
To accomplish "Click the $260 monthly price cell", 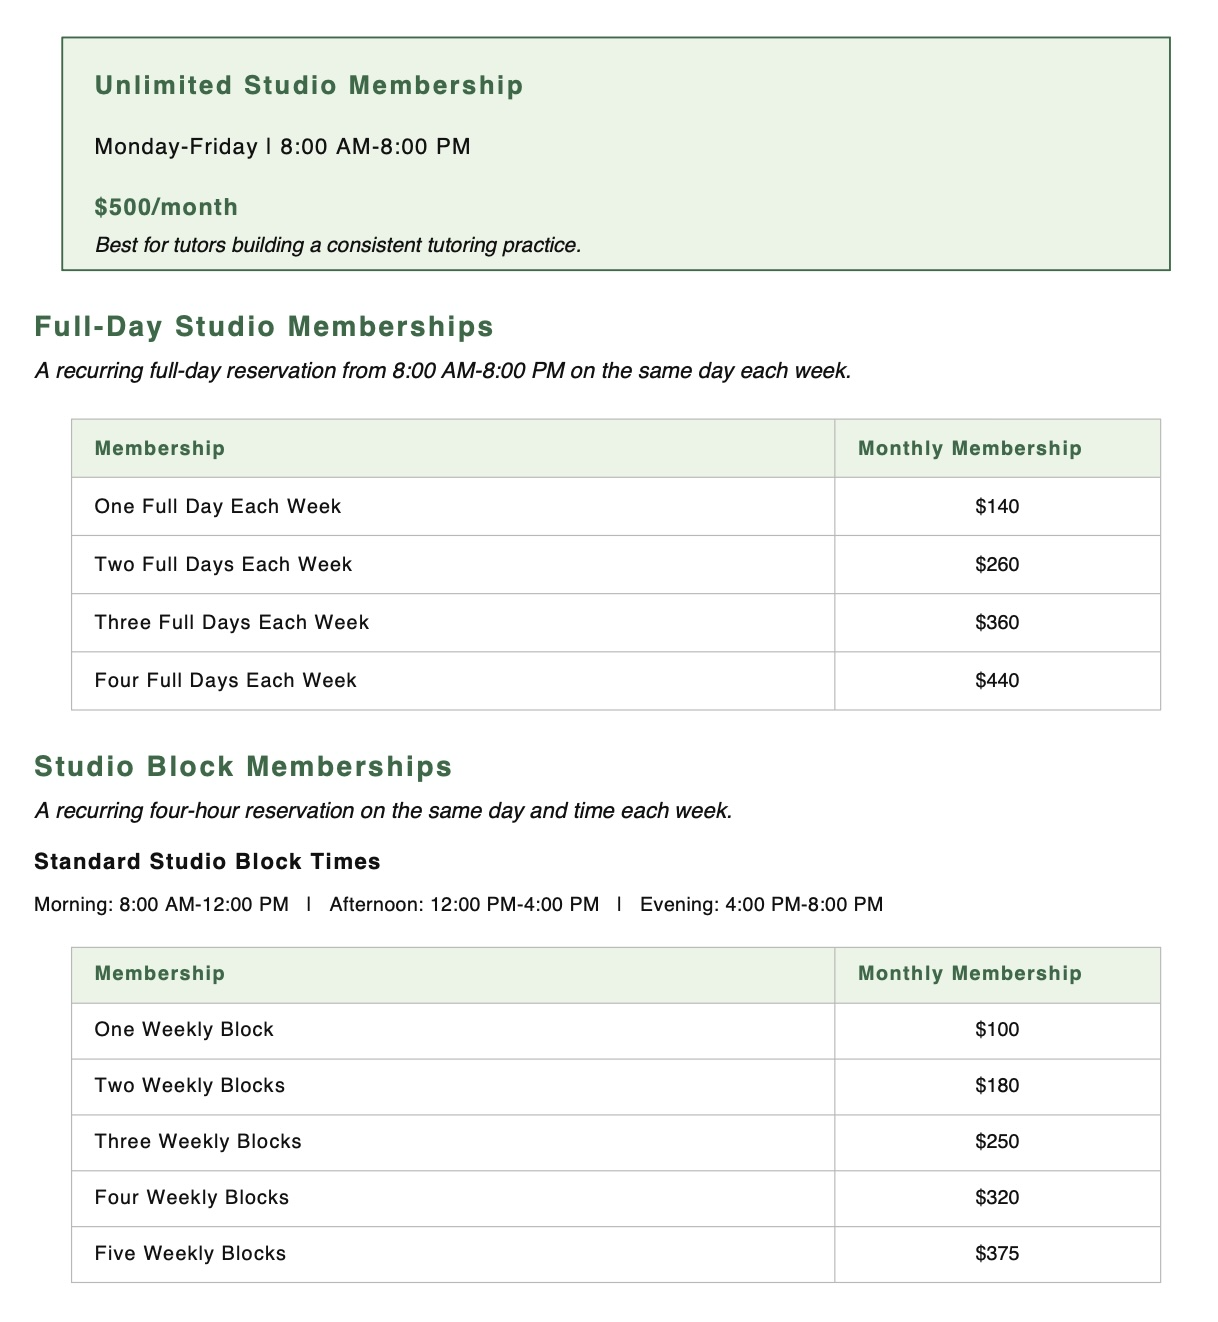I will pos(997,564).
